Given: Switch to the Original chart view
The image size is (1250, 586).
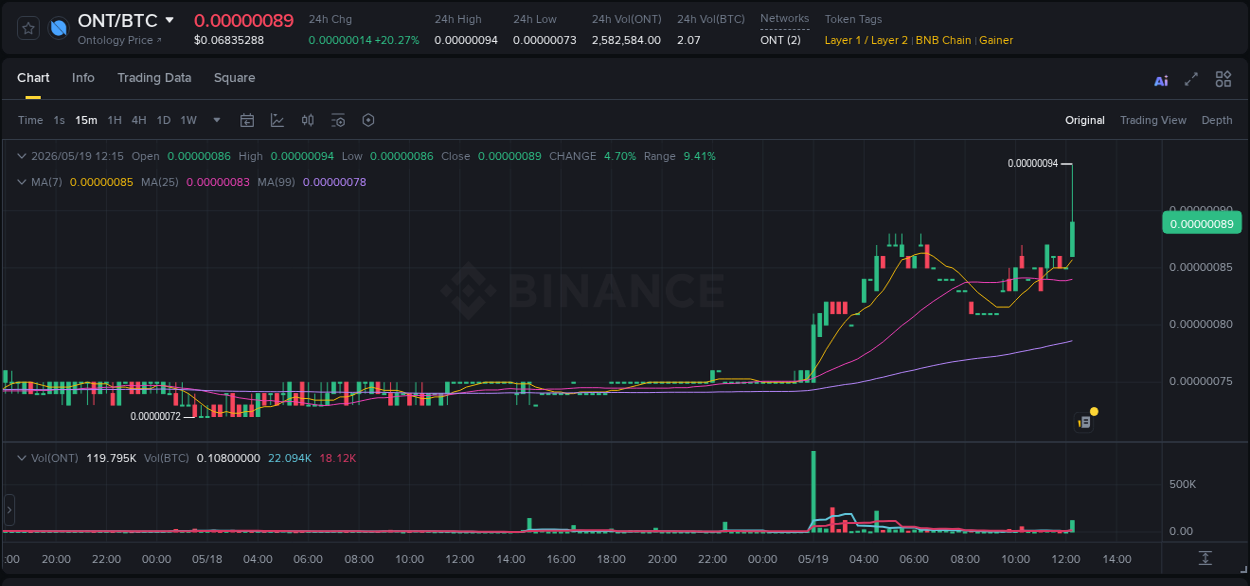Looking at the screenshot, I should coord(1085,120).
